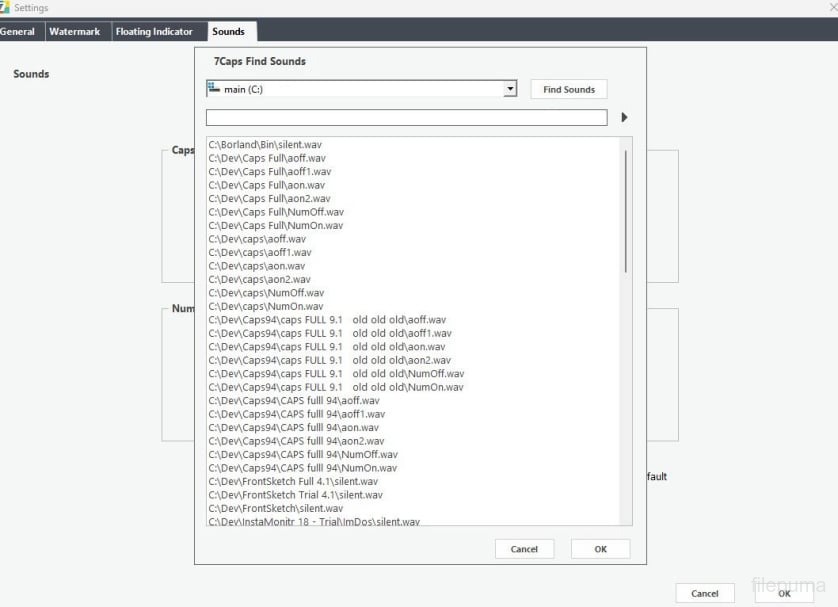
Task: Go to the Floating Indicator tab
Action: (x=154, y=32)
